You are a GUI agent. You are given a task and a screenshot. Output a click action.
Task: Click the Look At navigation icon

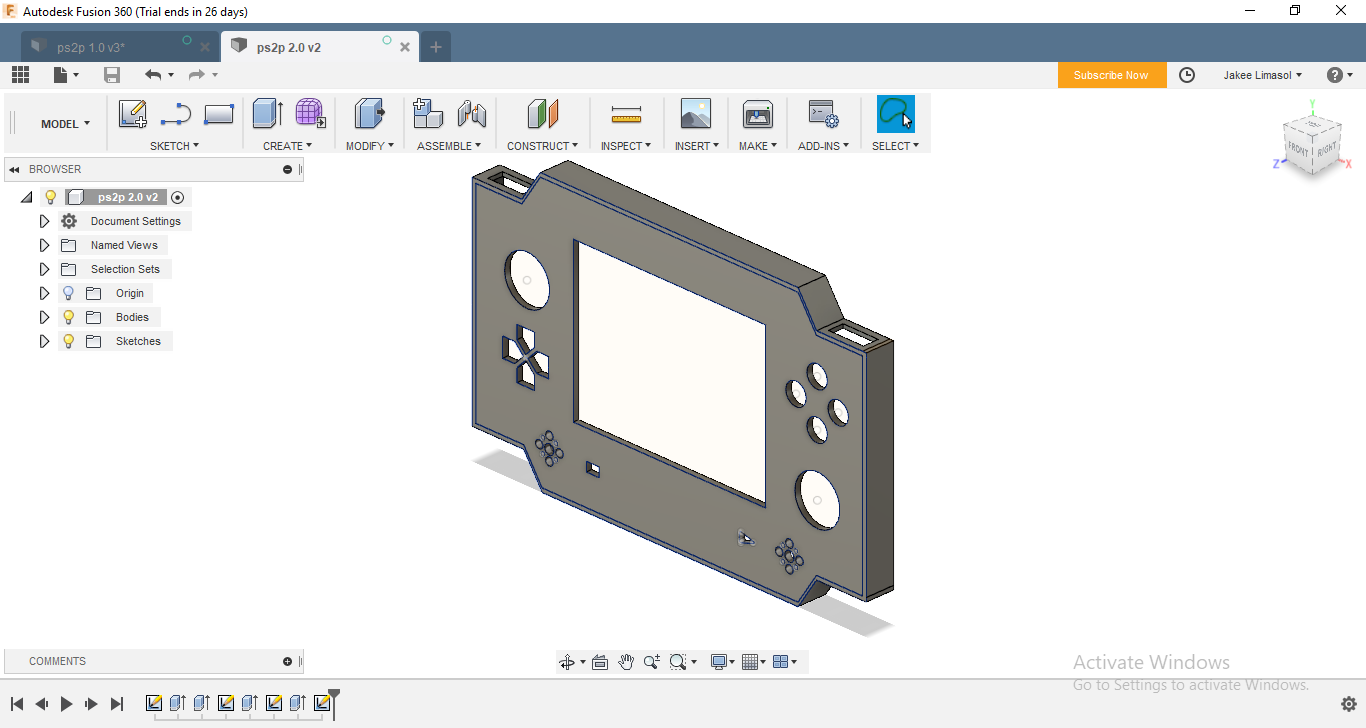point(600,662)
